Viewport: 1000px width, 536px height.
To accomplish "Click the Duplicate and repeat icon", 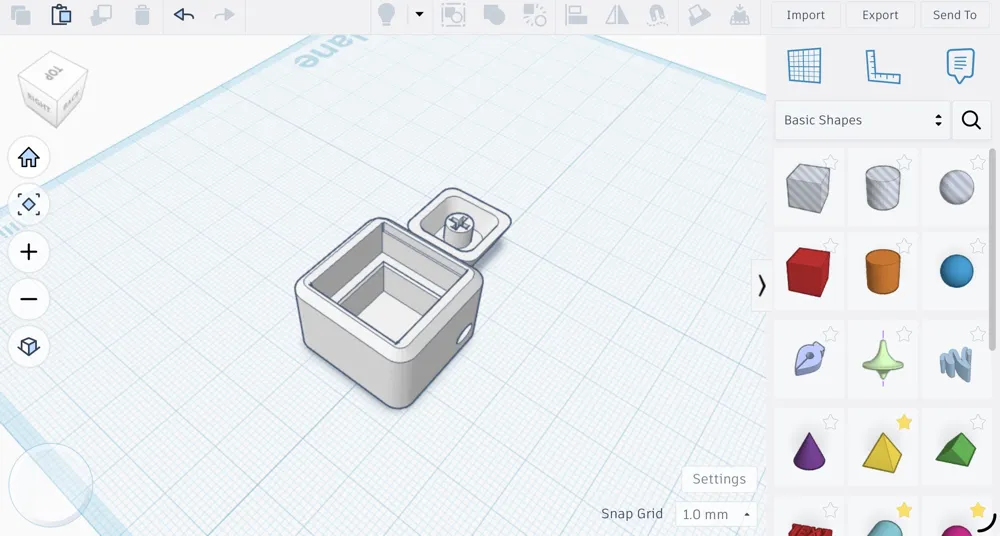I will click(x=101, y=15).
